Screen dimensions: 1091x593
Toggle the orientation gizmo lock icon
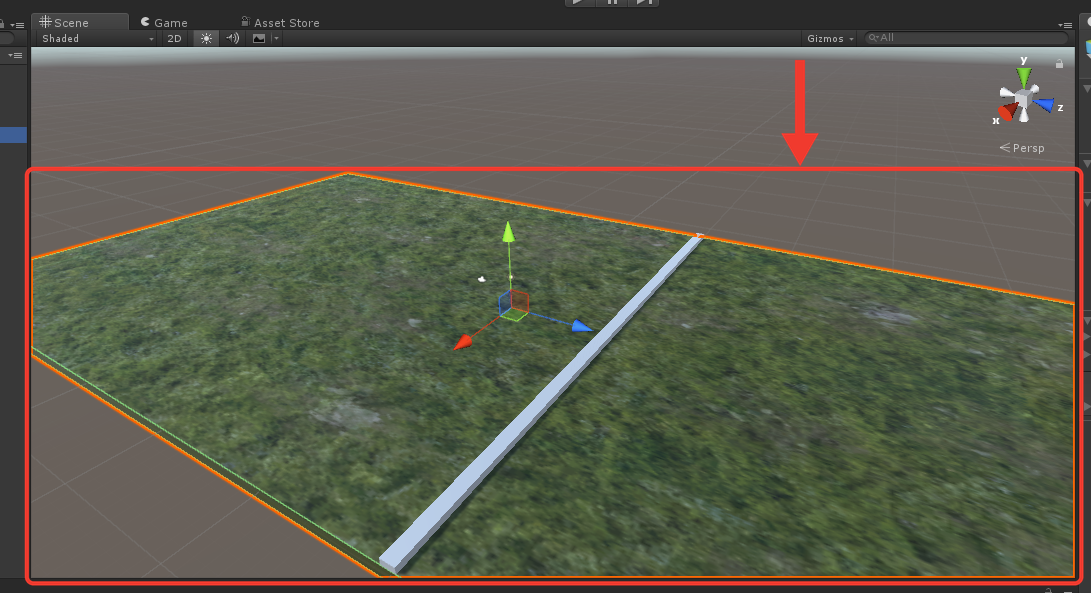coord(1059,64)
